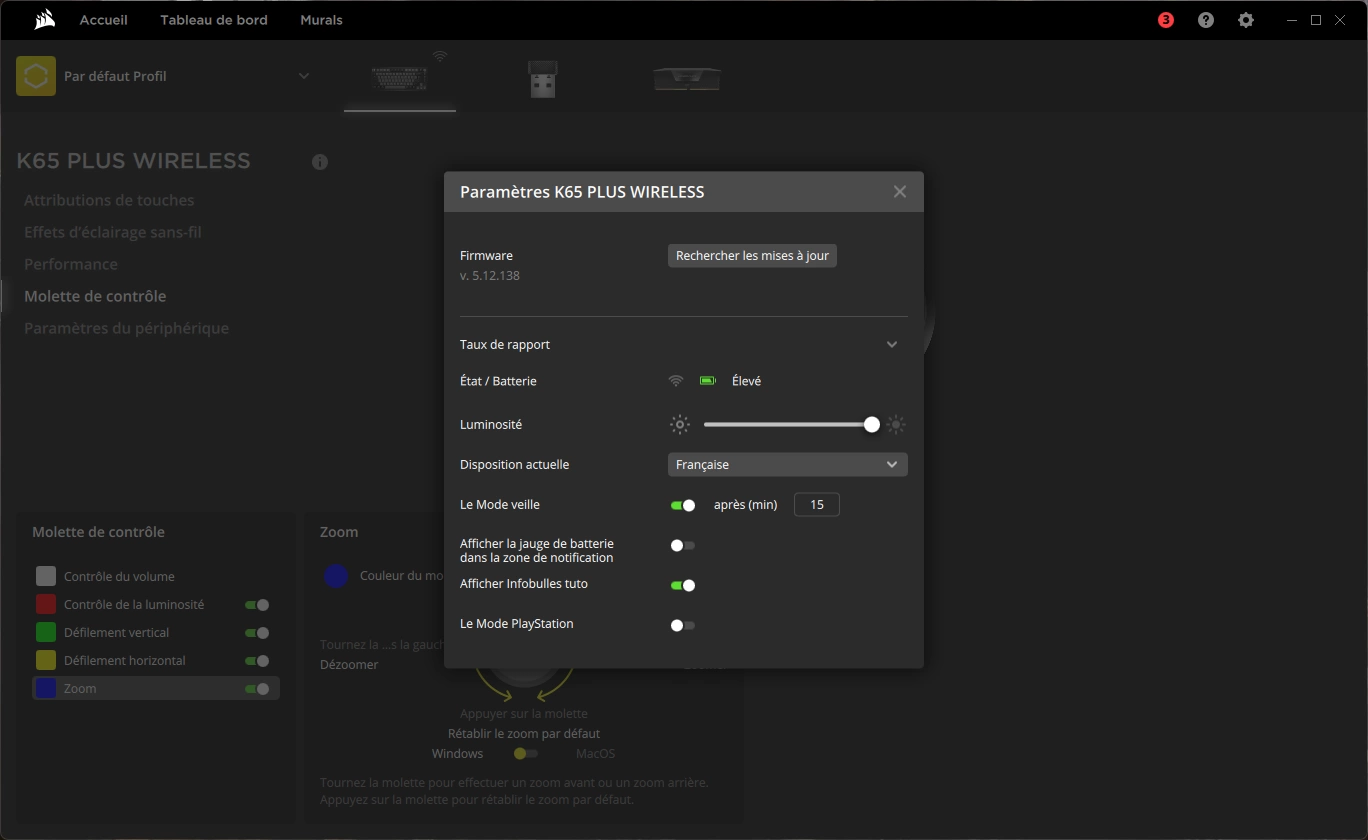1368x840 pixels.
Task: Click the green Défilement vertical swatch
Action: [46, 632]
